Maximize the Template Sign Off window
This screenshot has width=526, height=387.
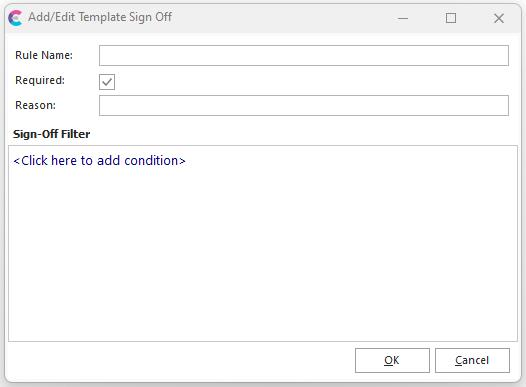(x=451, y=18)
